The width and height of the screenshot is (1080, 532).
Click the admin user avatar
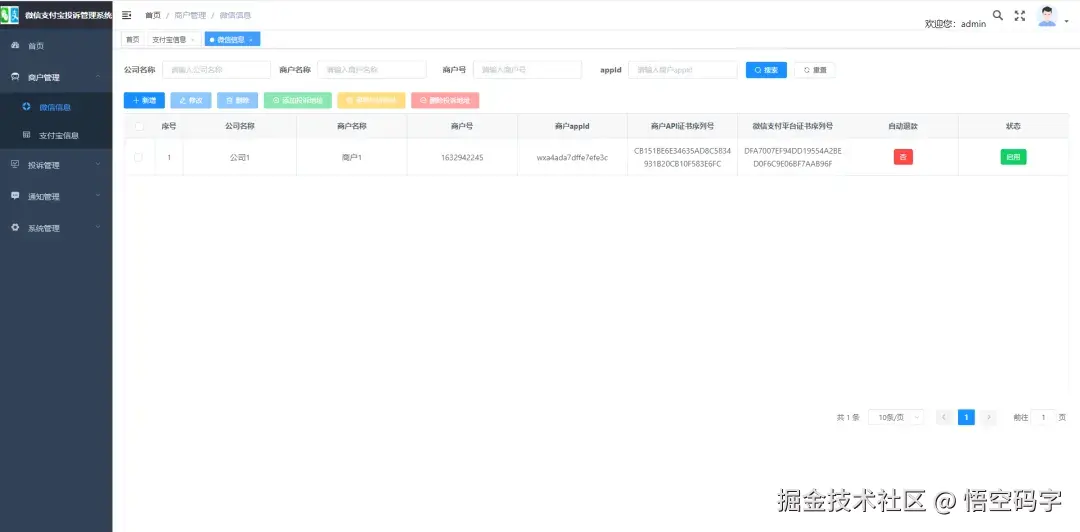coord(1047,16)
